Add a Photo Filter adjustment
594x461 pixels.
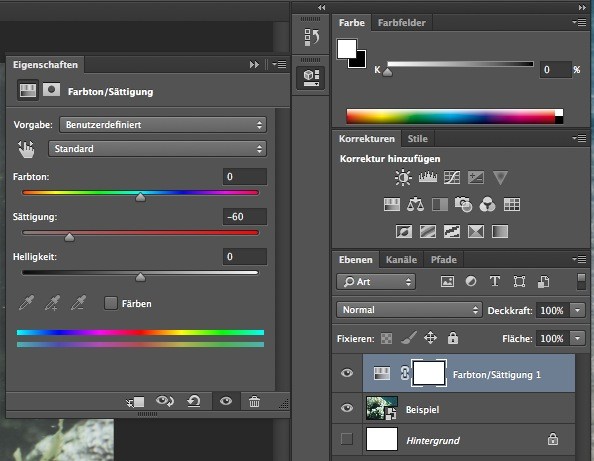pos(464,205)
